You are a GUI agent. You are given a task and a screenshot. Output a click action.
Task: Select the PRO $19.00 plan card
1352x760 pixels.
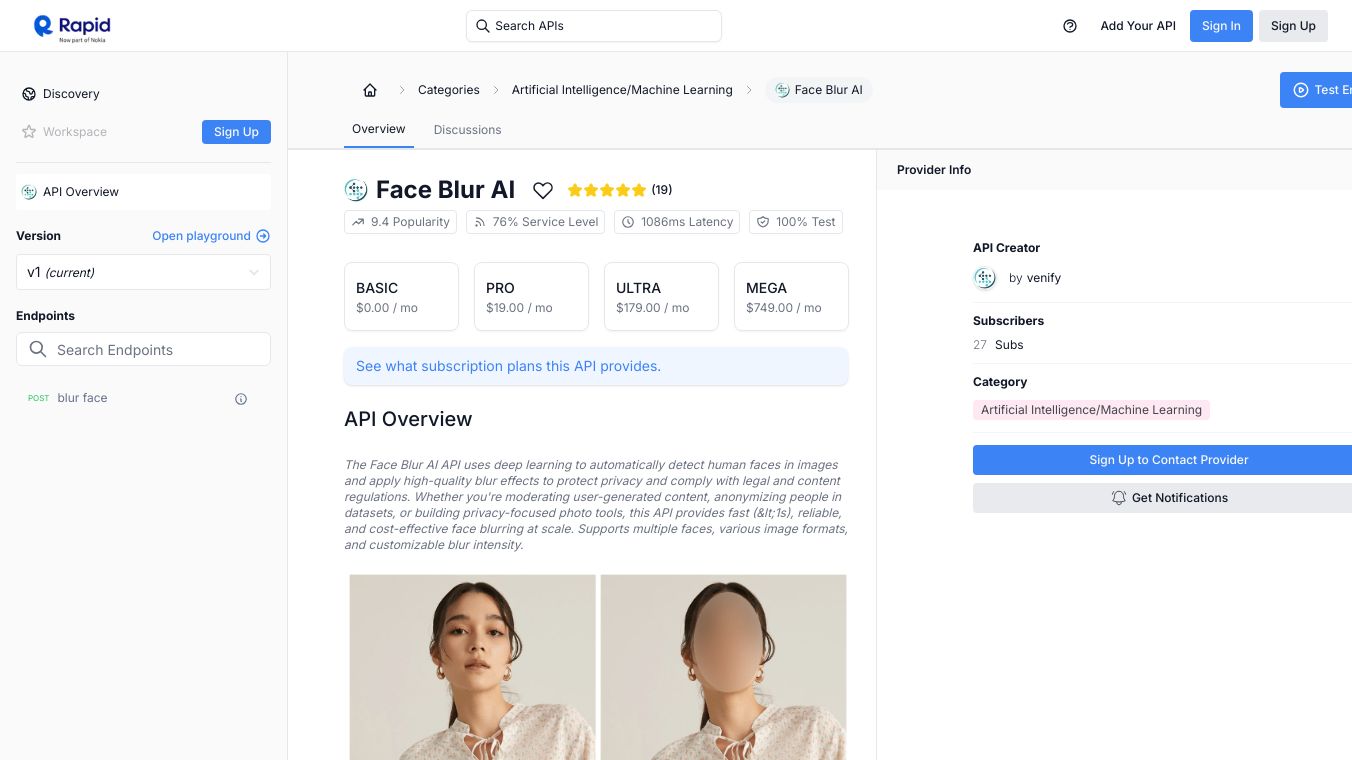click(x=531, y=297)
